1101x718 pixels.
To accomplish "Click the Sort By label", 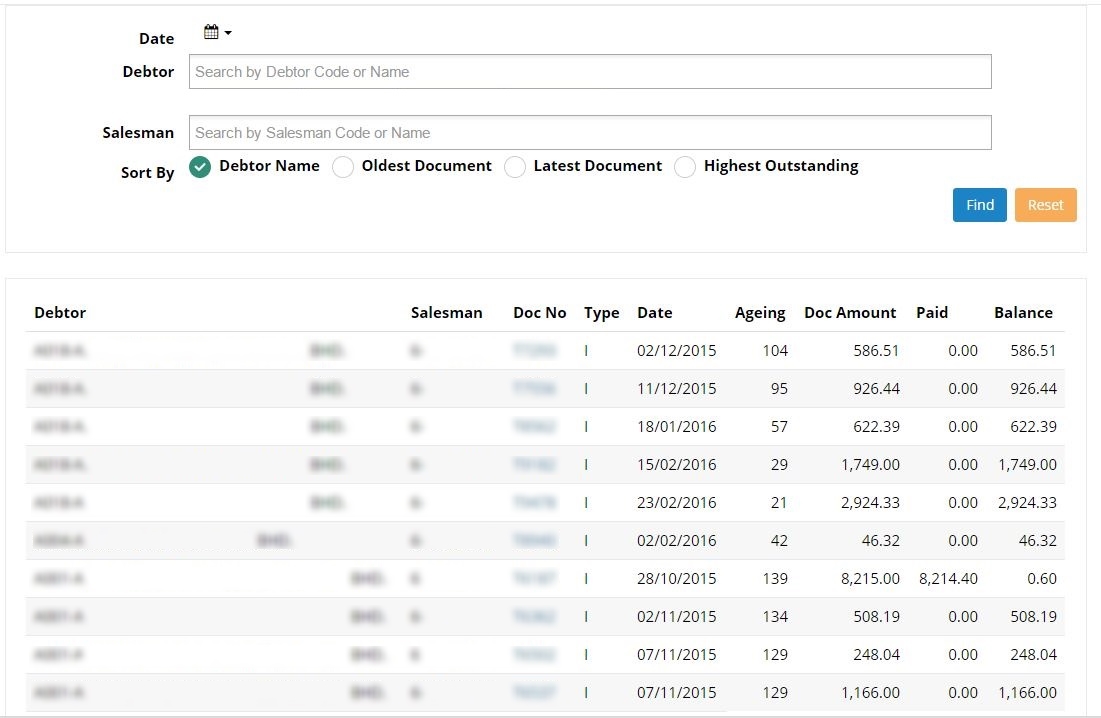I will 147,173.
